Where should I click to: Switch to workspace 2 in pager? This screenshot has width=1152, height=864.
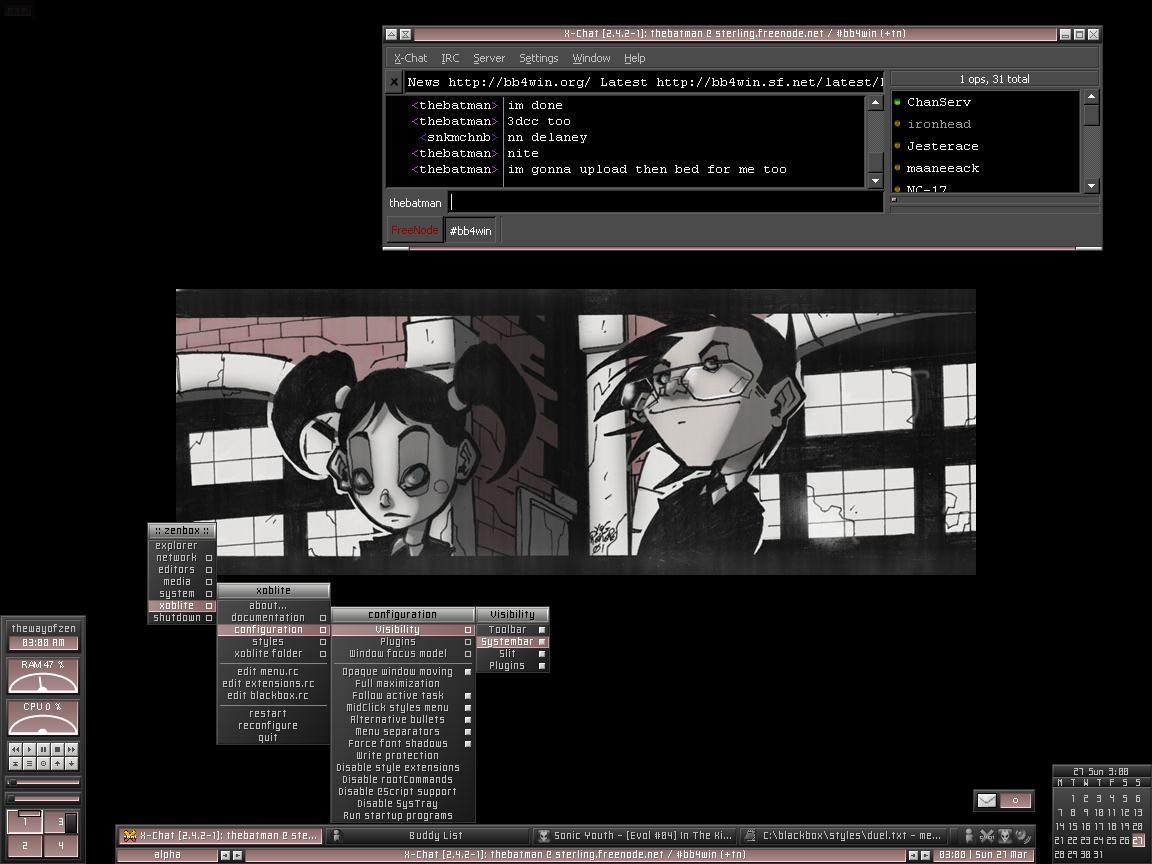(x=24, y=846)
